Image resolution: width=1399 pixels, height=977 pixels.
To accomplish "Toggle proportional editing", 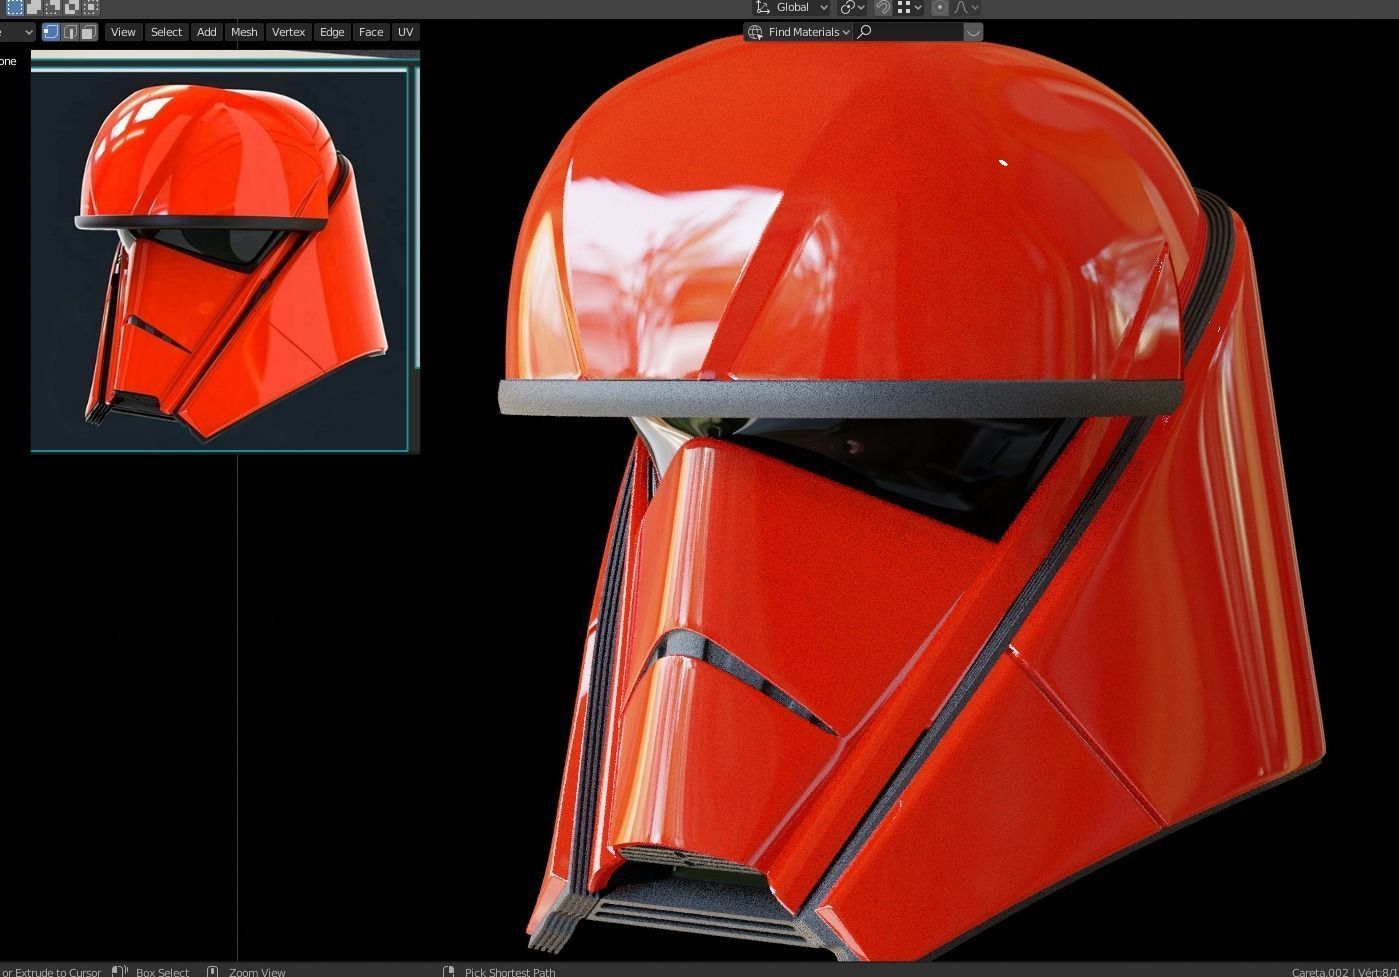I will 939,7.
